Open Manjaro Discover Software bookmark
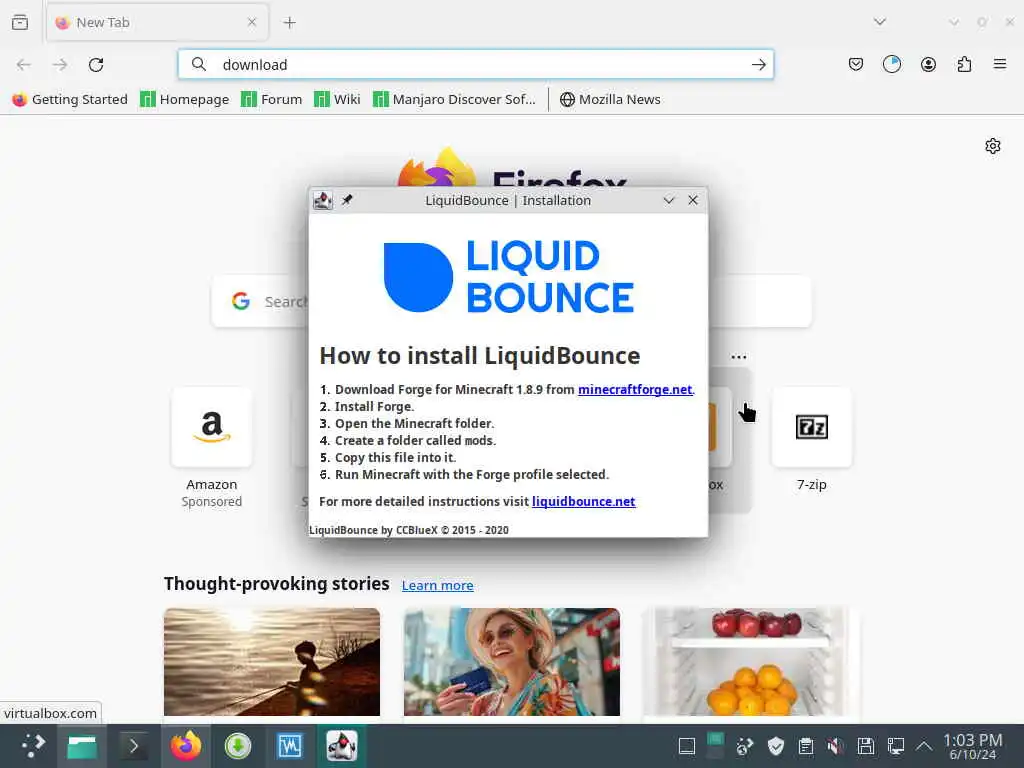The width and height of the screenshot is (1024, 768). pyautogui.click(x=454, y=99)
